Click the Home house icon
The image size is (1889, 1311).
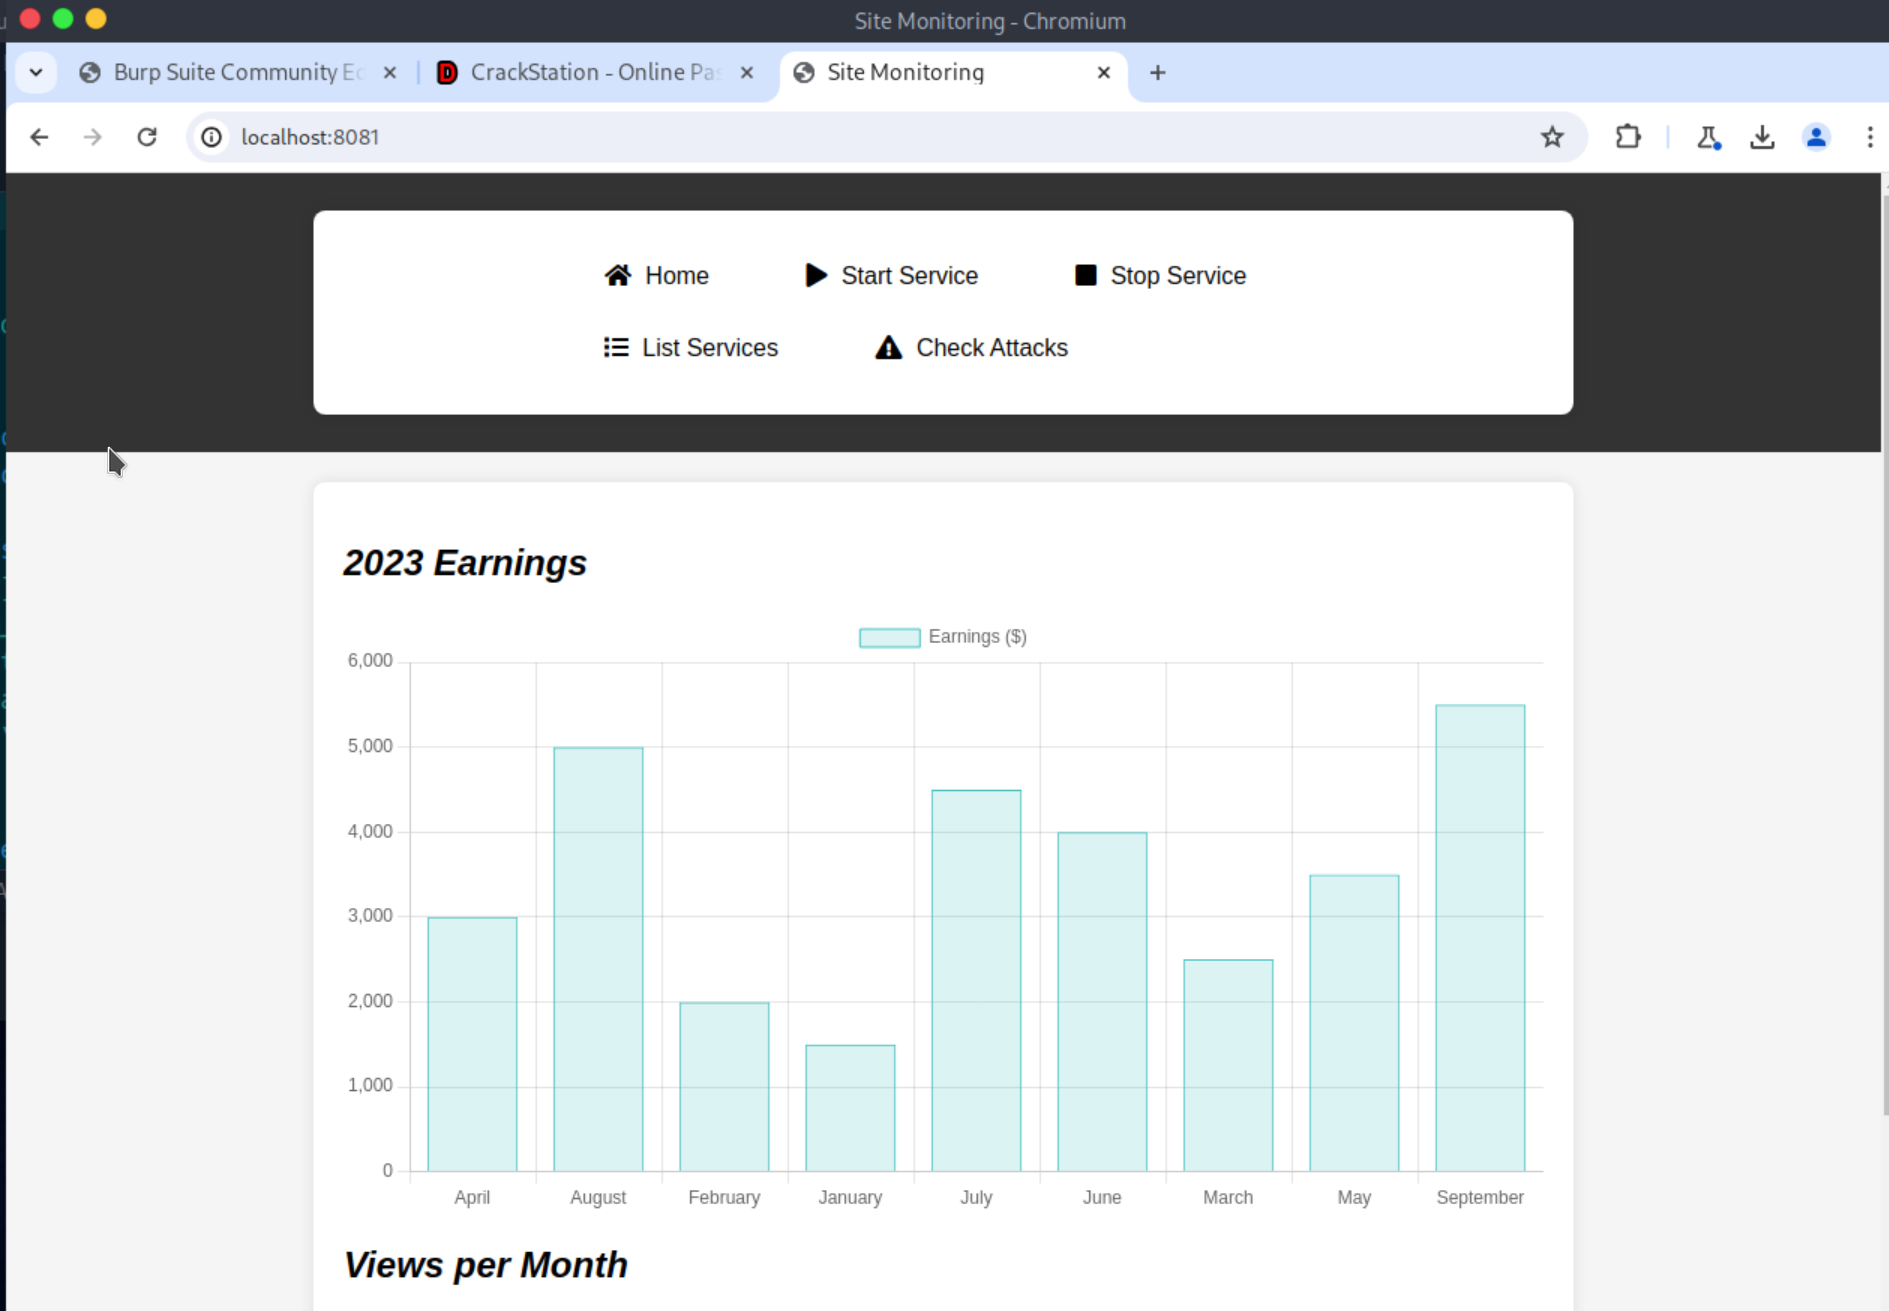[617, 275]
